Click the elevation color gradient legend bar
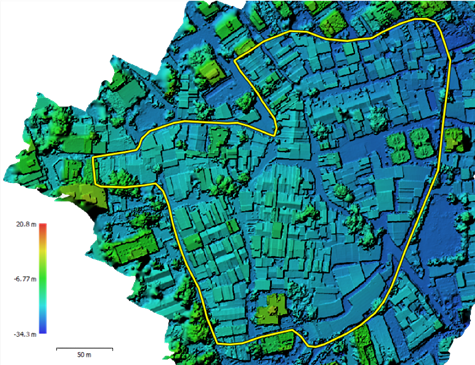 [x=43, y=278]
